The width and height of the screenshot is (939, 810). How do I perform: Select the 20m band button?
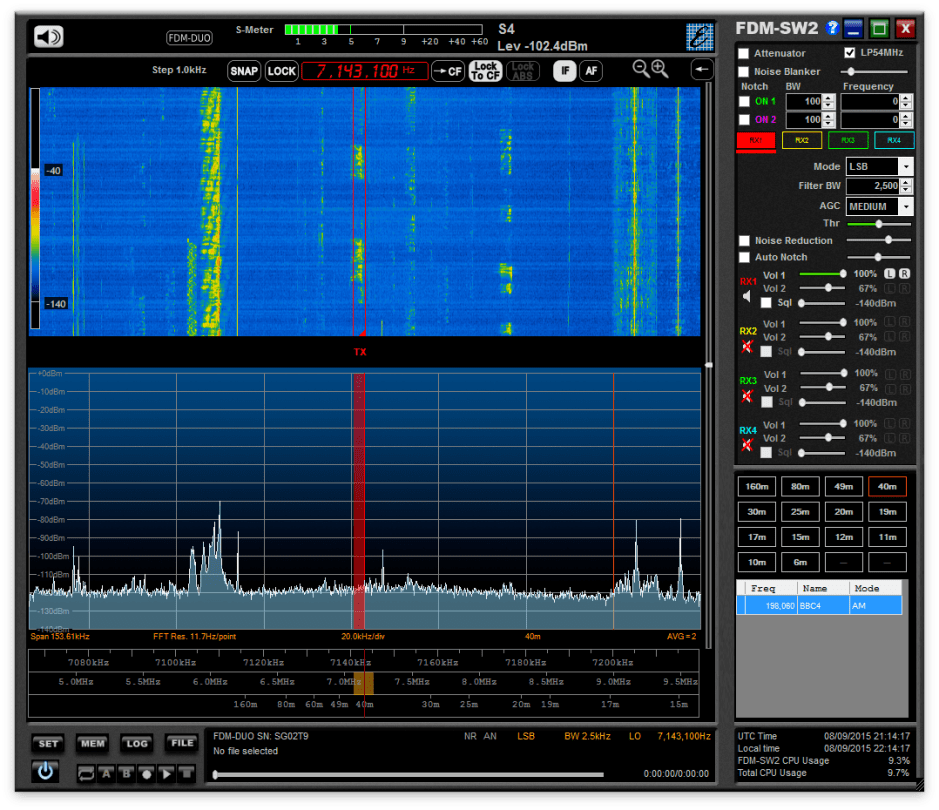point(843,512)
